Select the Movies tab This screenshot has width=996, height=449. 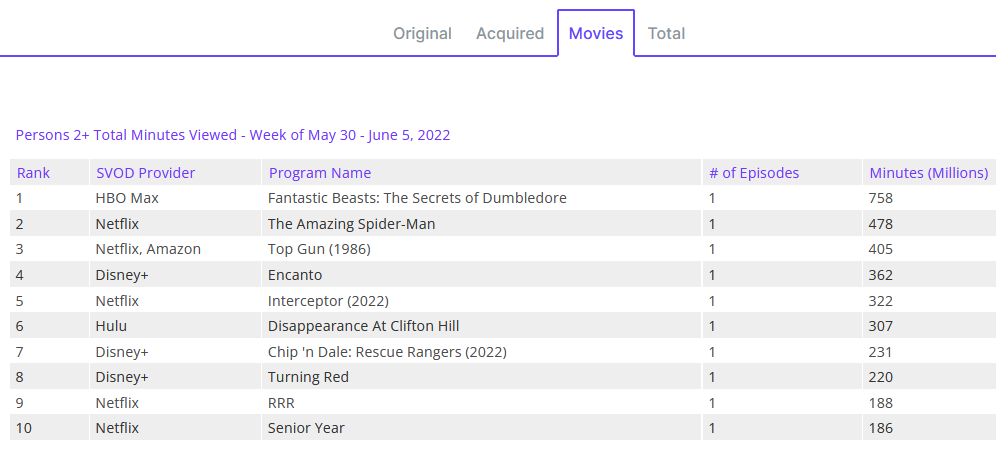596,33
